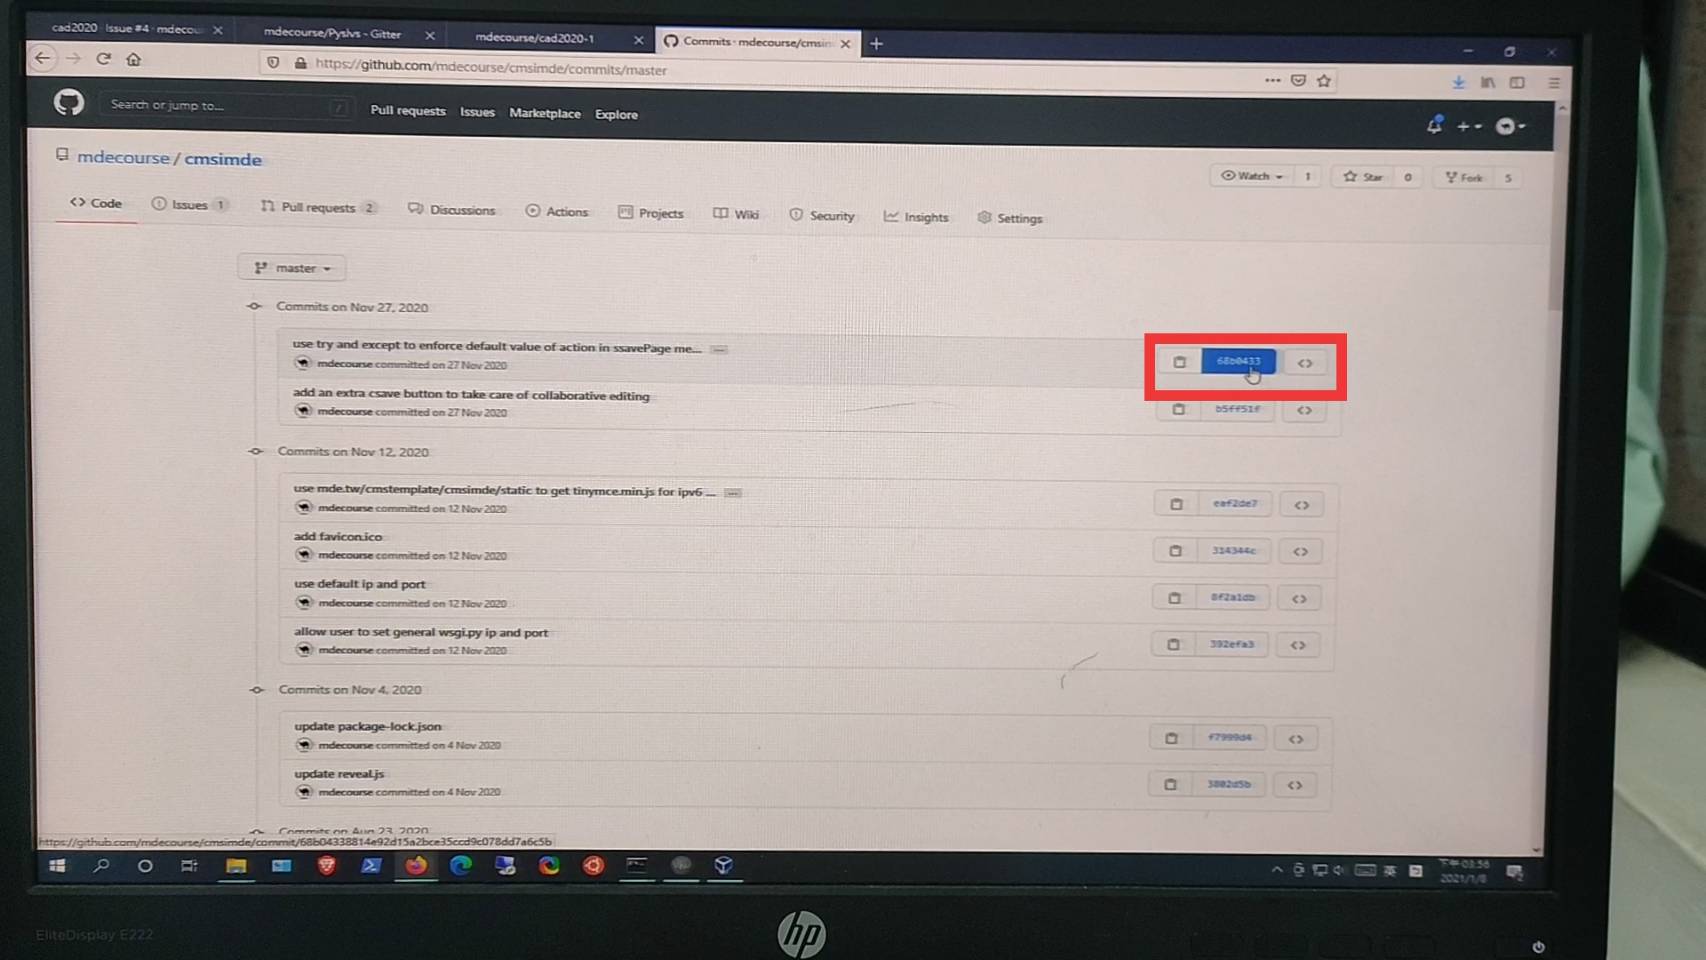Open the Actions tab
Viewport: 1706px width, 960px height.
[x=557, y=212]
